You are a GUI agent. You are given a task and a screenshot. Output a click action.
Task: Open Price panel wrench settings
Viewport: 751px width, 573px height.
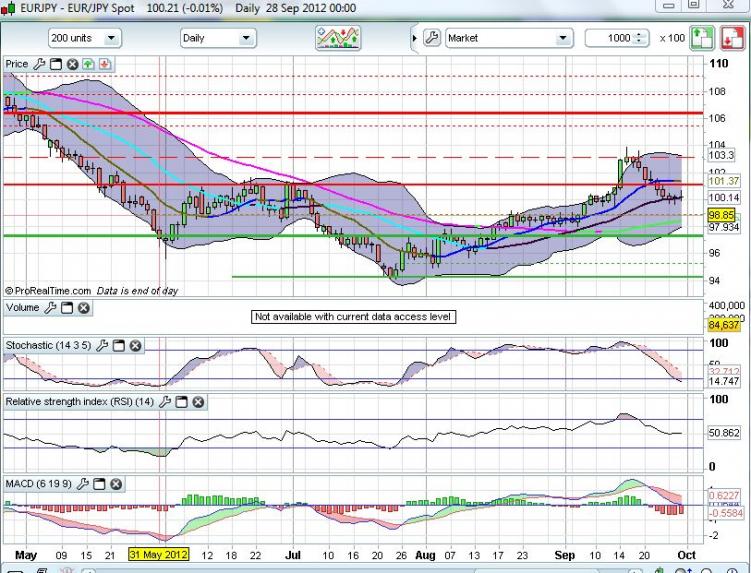coord(40,64)
